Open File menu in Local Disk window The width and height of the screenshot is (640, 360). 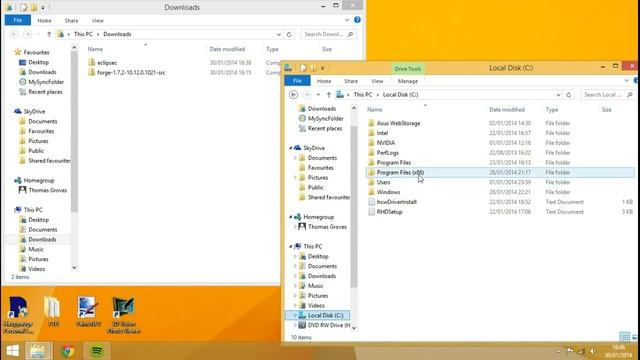click(297, 81)
